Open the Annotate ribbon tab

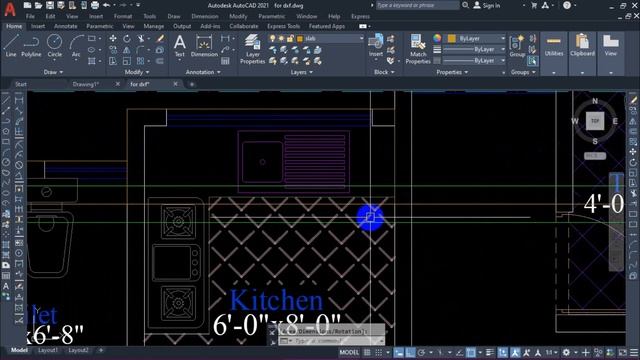(65, 26)
